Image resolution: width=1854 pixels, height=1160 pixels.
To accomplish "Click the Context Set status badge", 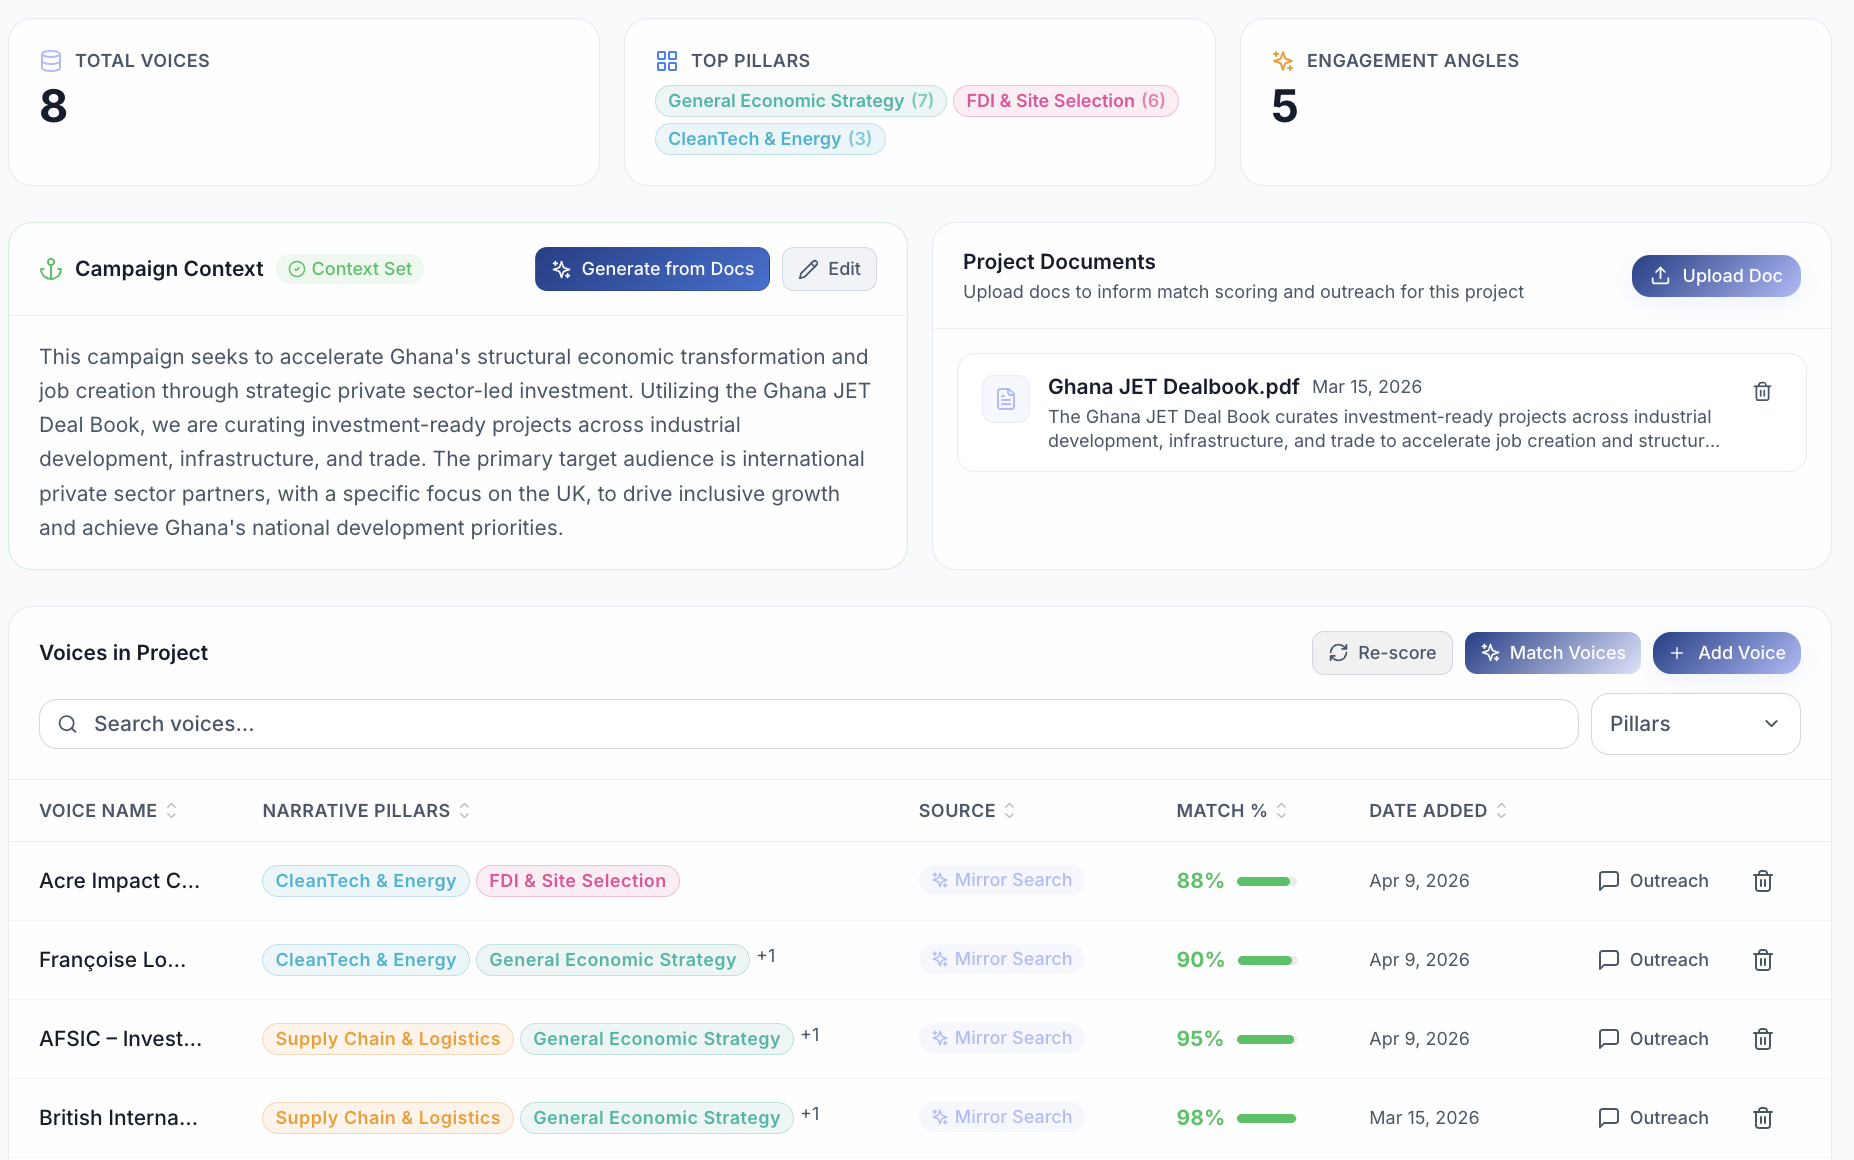I will [x=350, y=269].
